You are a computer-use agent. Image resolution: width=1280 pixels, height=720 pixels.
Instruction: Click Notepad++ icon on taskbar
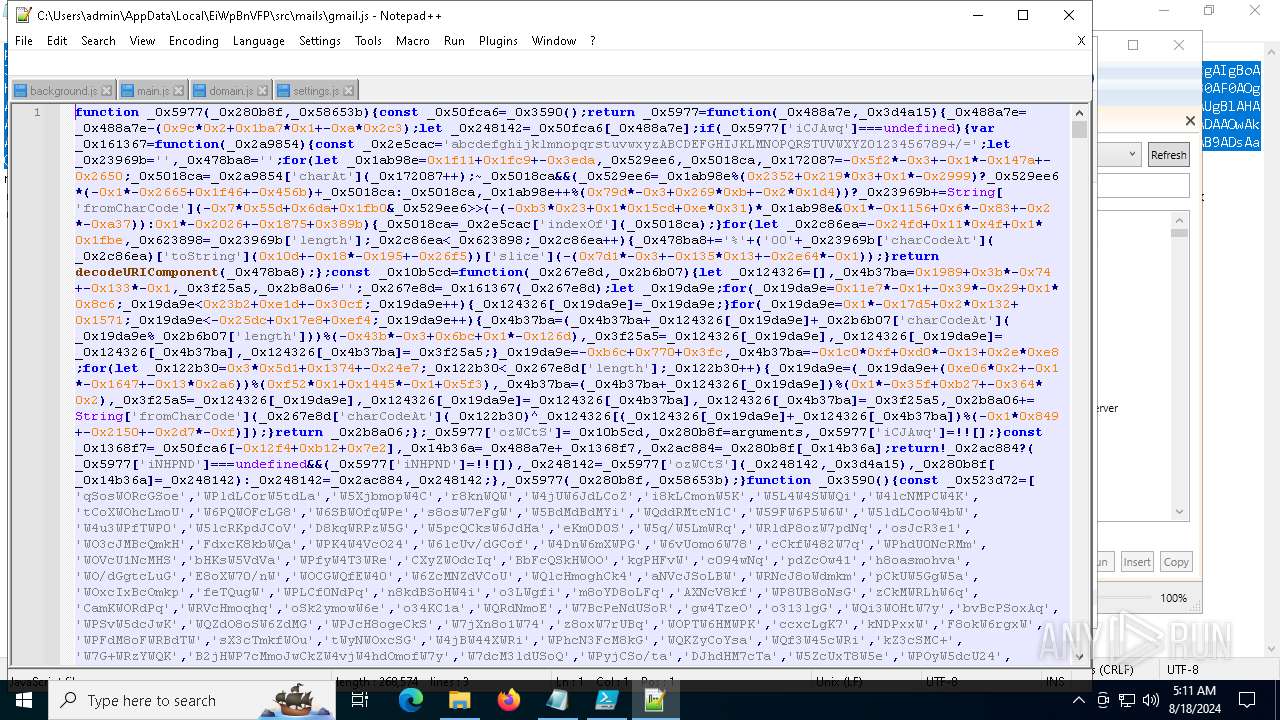(655, 700)
